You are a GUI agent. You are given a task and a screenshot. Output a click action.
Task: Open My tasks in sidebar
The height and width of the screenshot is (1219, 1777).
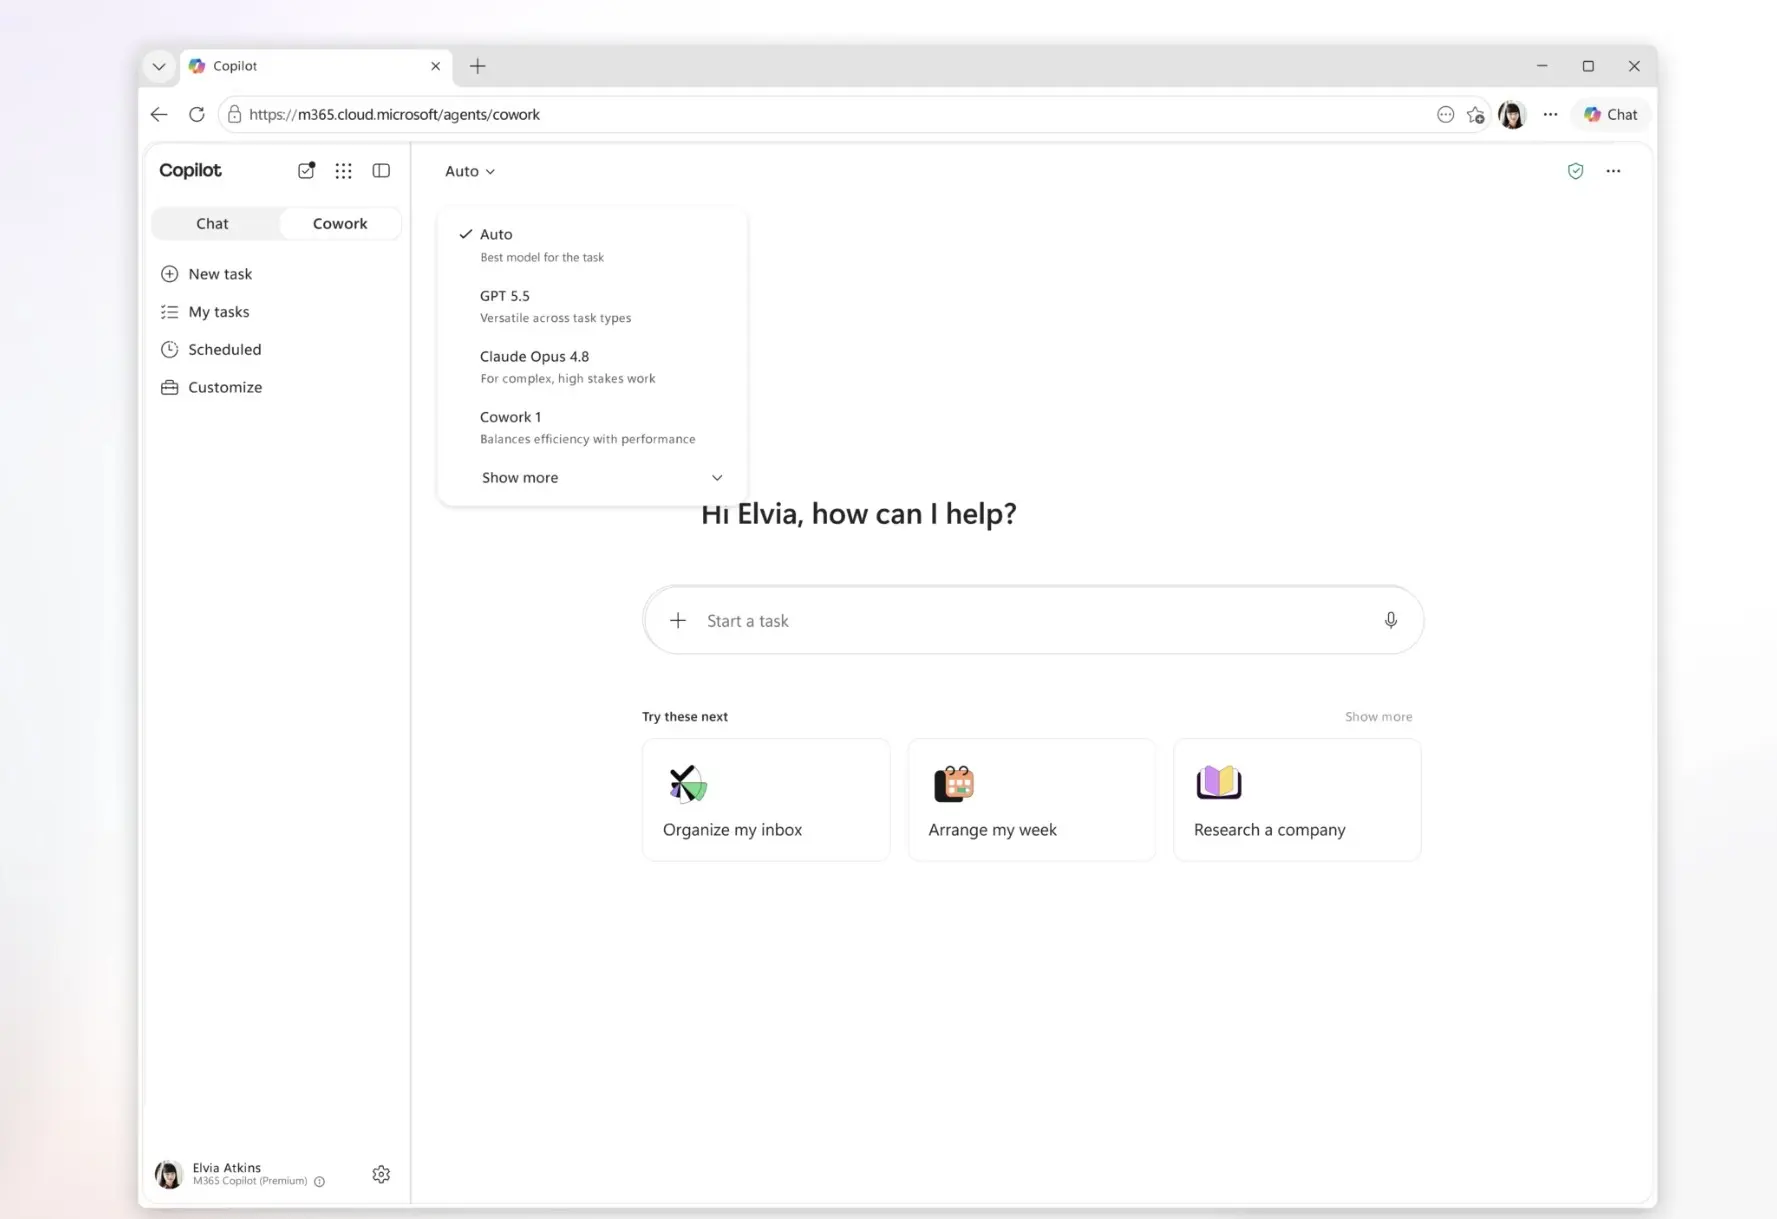(x=219, y=312)
